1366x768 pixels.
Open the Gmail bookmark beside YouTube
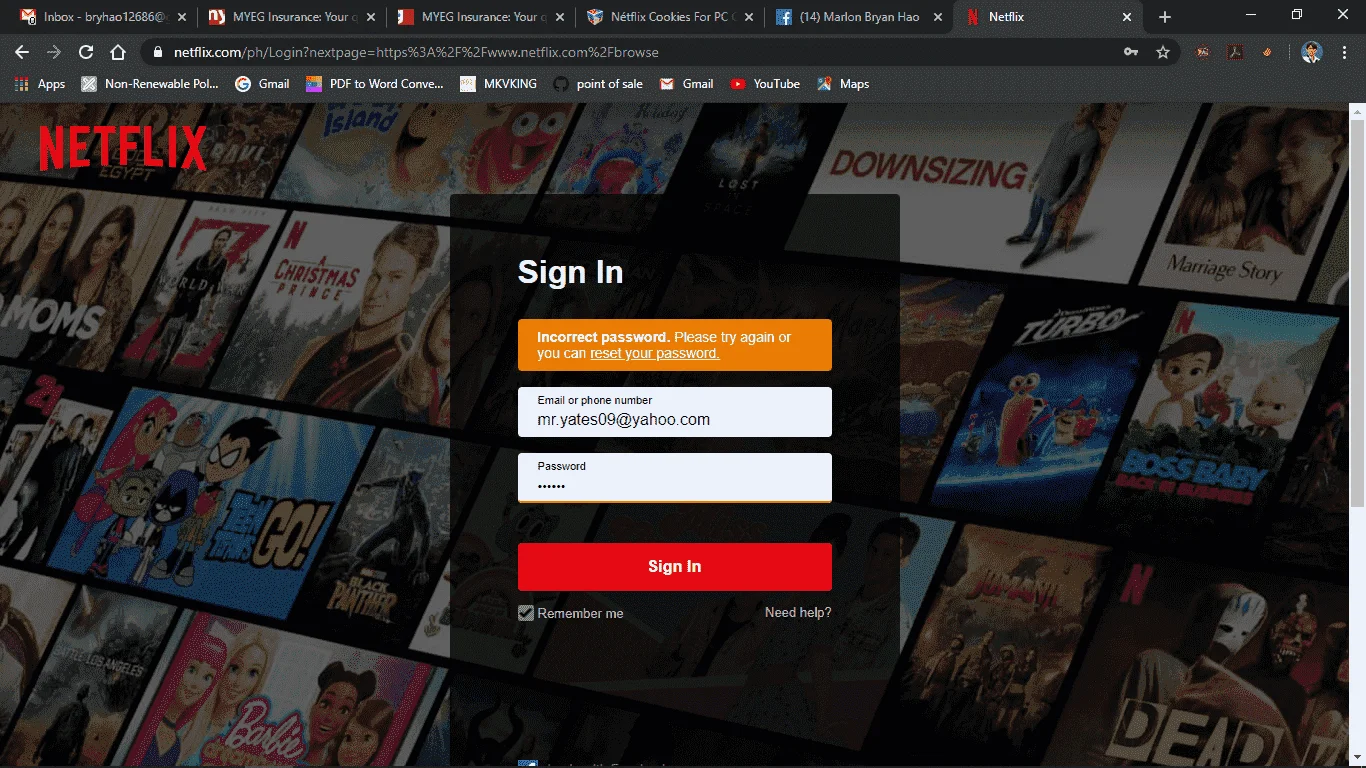coord(686,84)
